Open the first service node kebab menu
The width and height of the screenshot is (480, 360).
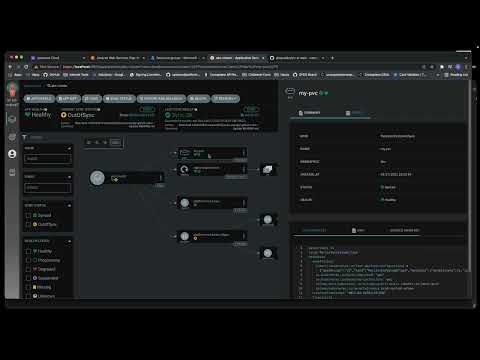point(244,203)
